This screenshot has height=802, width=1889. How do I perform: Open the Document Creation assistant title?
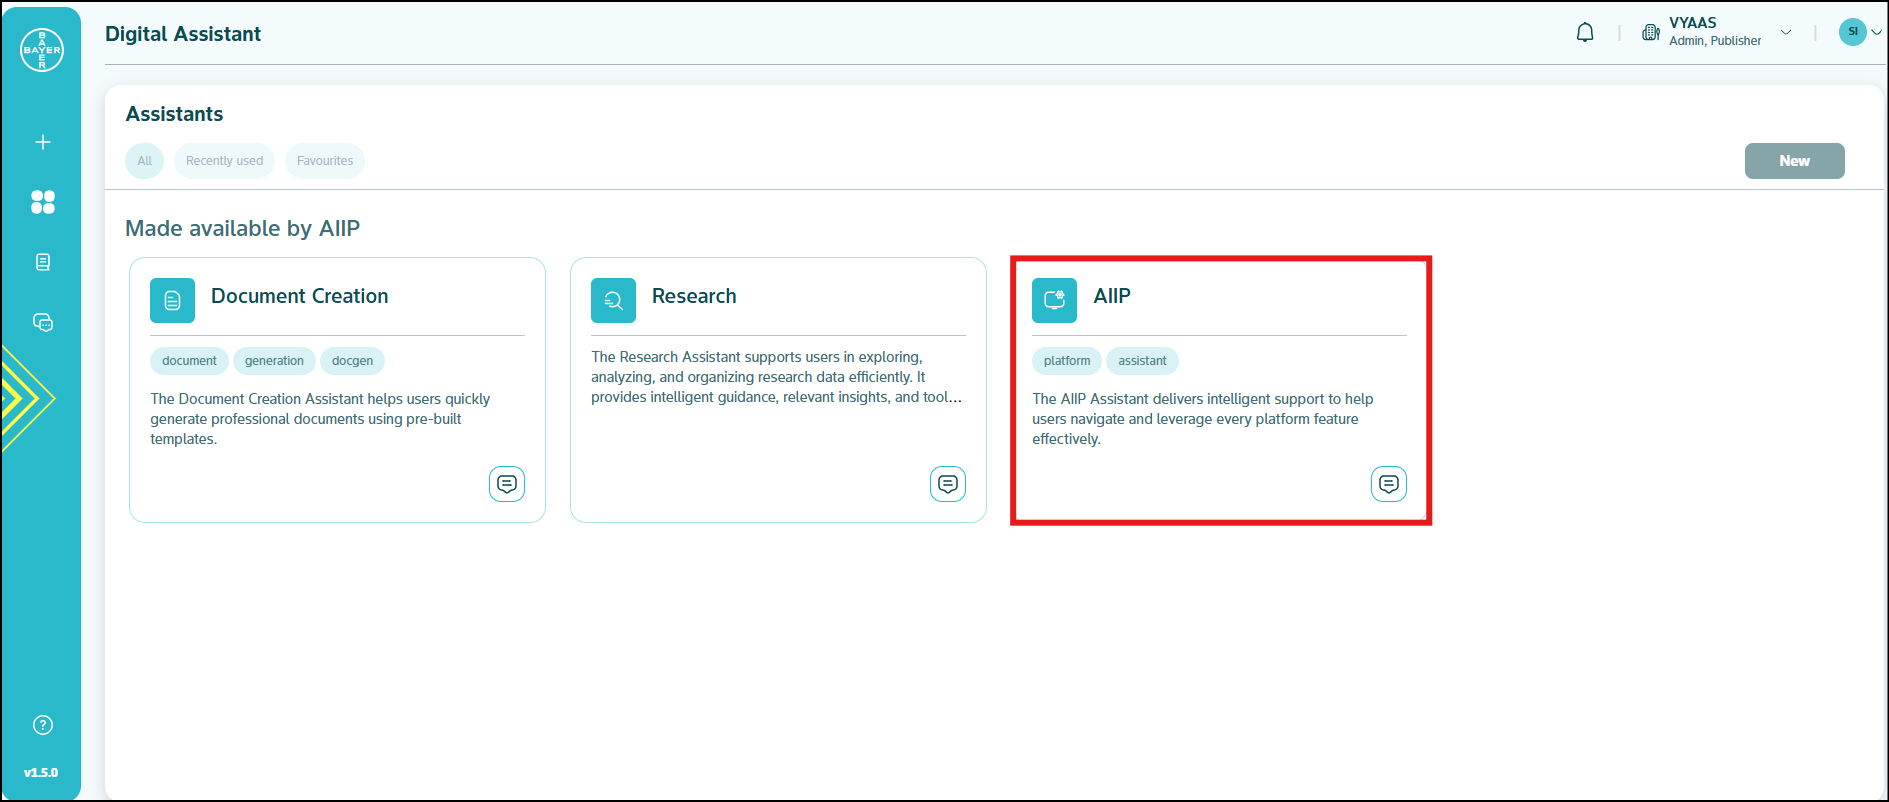point(299,296)
